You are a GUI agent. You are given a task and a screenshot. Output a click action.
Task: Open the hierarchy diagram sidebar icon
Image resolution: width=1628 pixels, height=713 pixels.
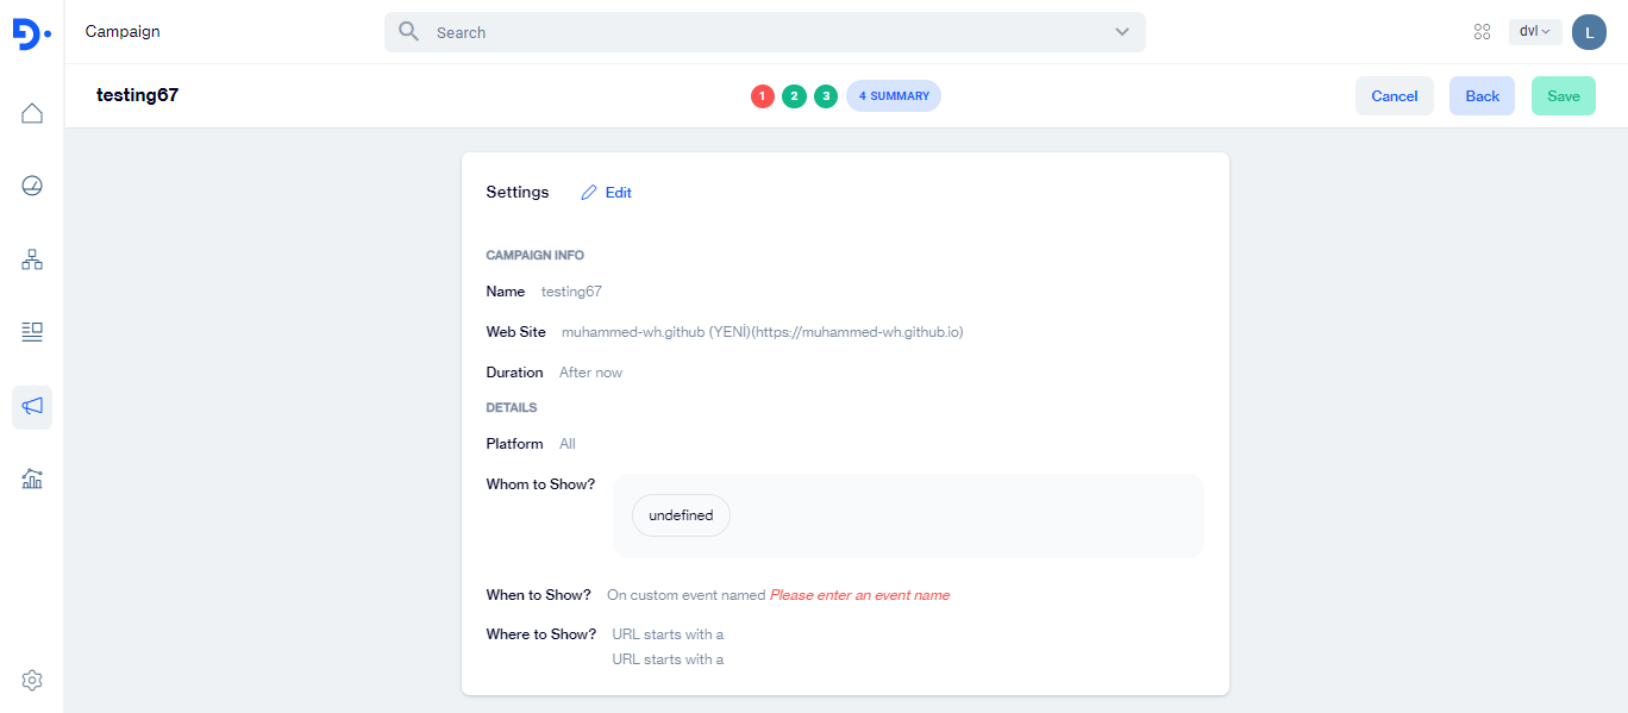pyautogui.click(x=32, y=260)
